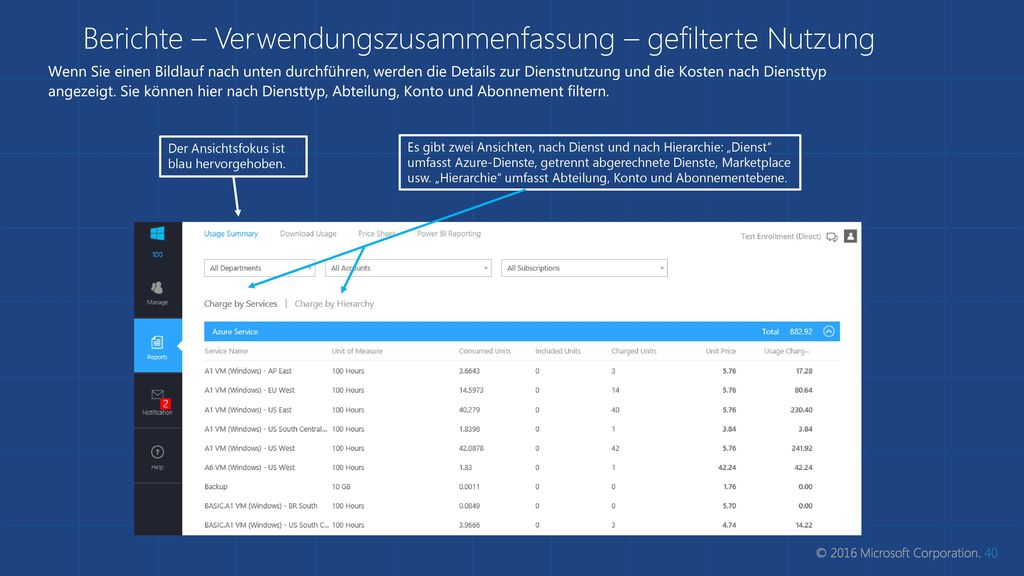Click the Windows logo in the sidebar
This screenshot has height=576, width=1024.
coord(157,233)
